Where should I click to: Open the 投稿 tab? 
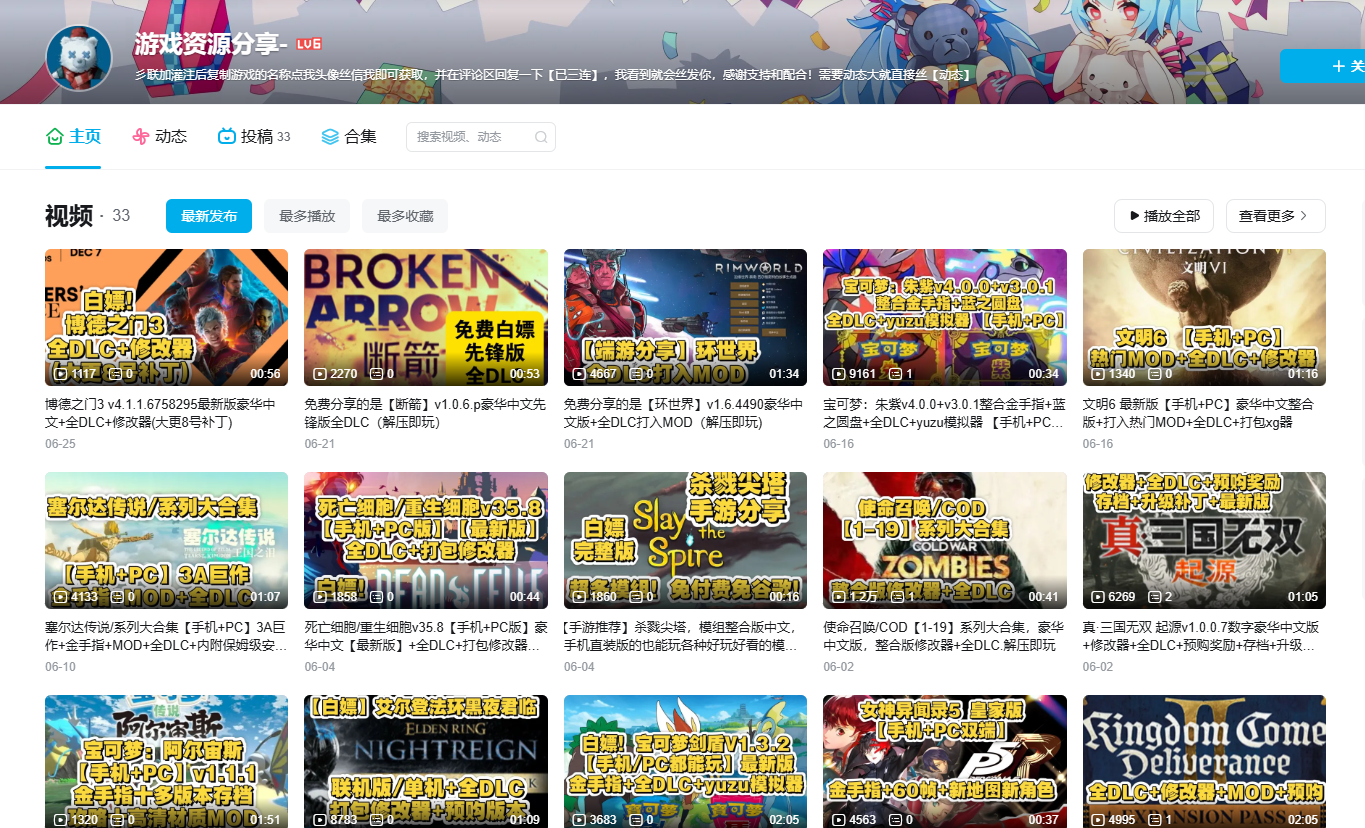(x=256, y=136)
